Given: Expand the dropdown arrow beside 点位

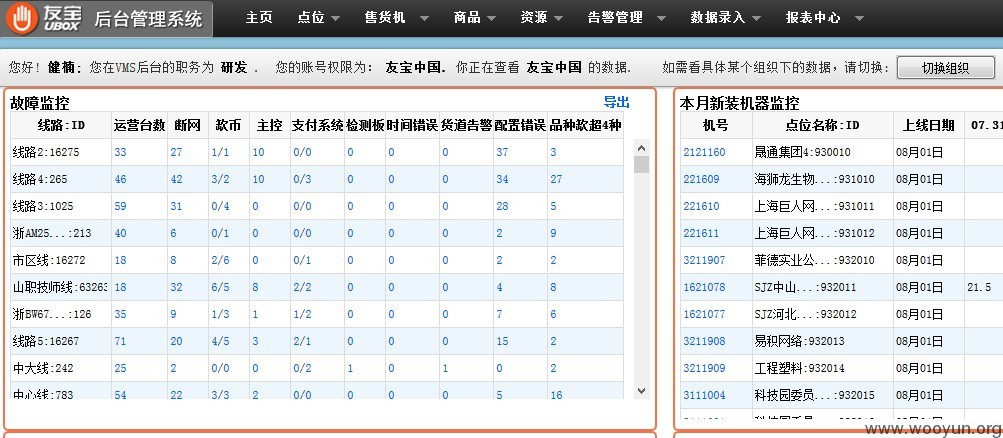Looking at the screenshot, I should click(335, 19).
